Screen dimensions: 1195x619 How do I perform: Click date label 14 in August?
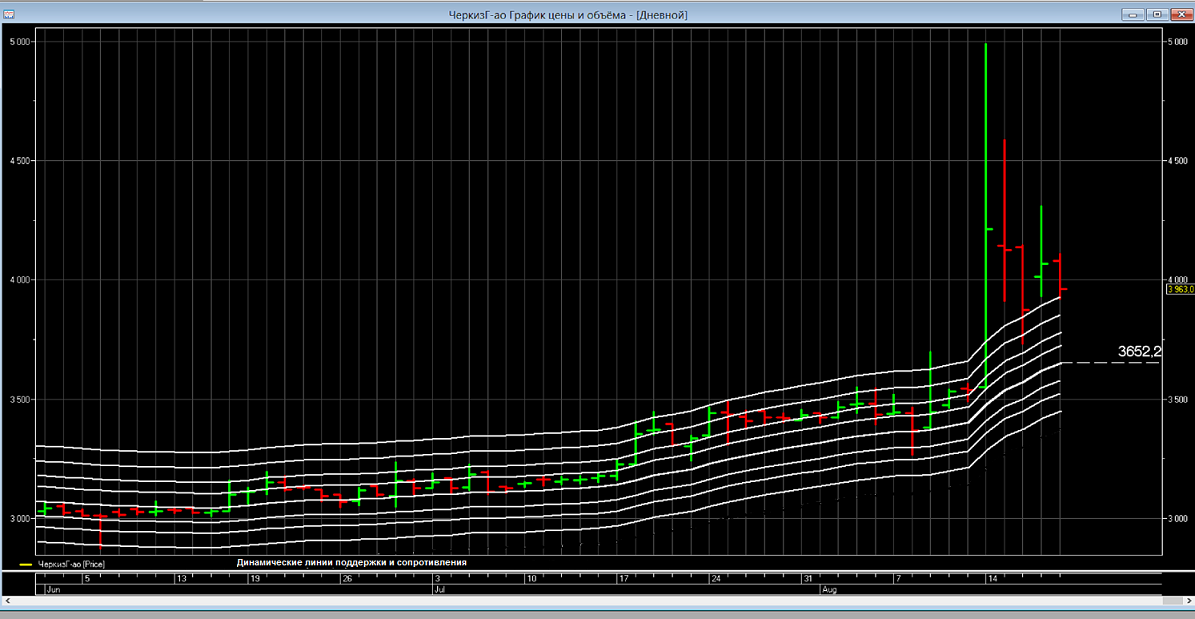point(992,579)
